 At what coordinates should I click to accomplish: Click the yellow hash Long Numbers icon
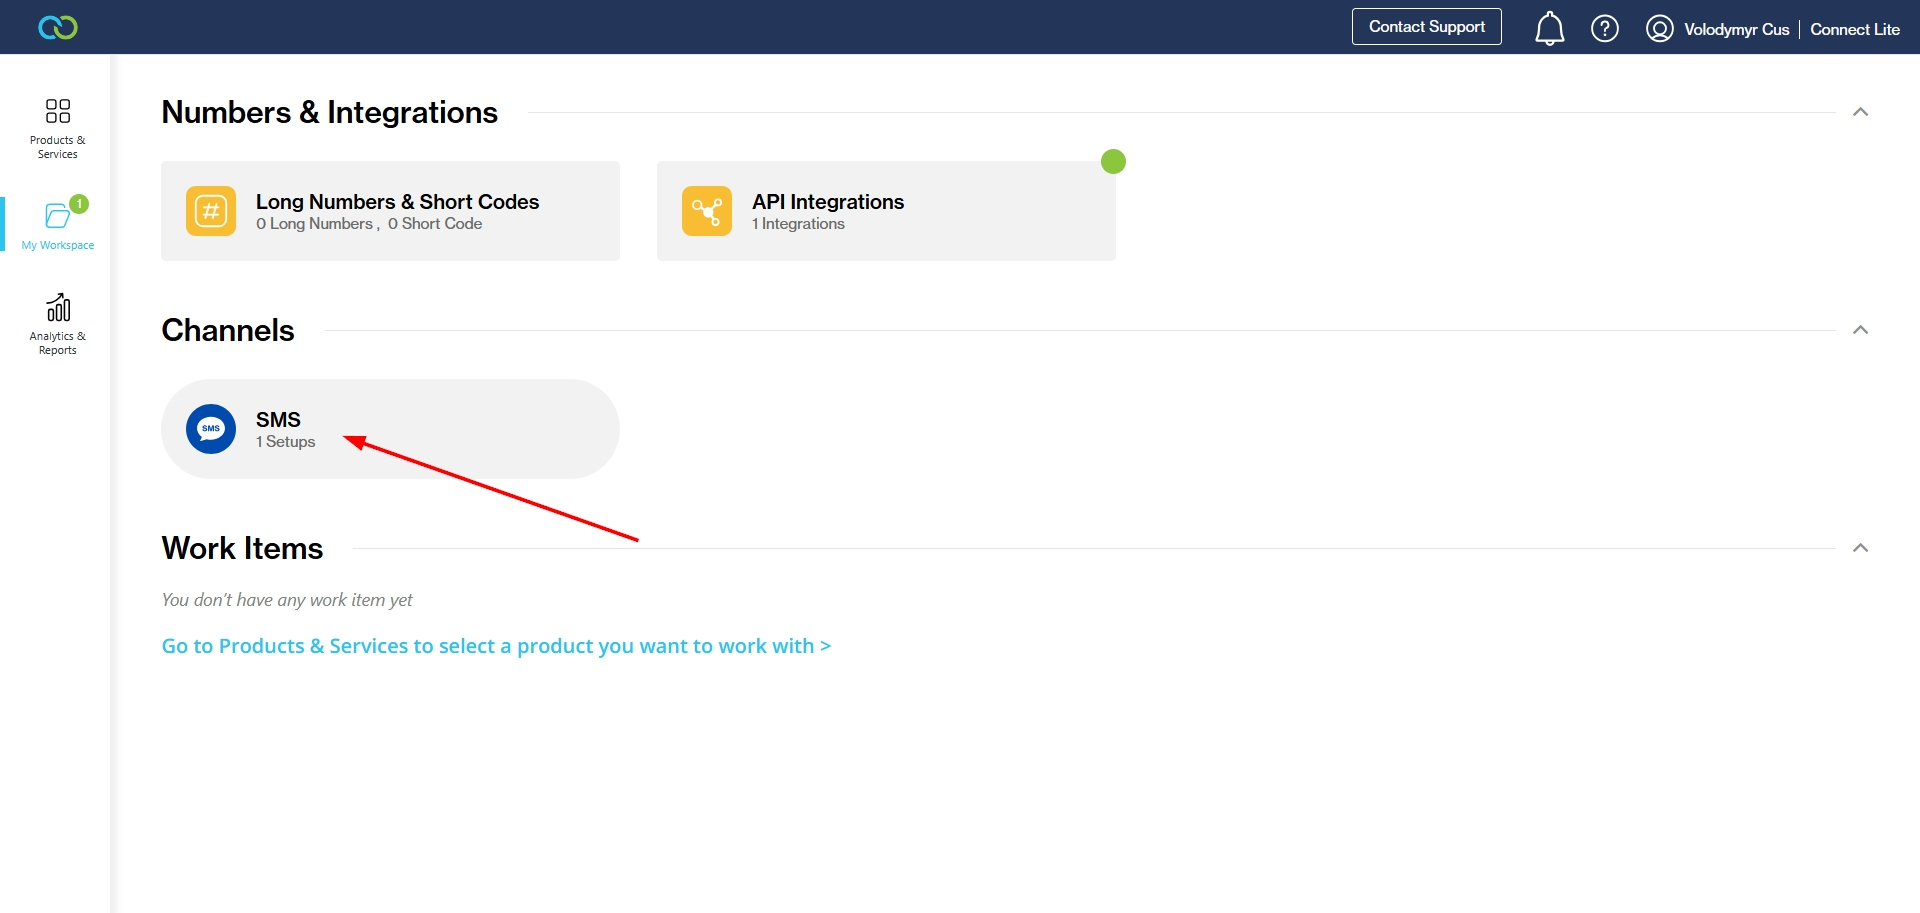pyautogui.click(x=211, y=211)
